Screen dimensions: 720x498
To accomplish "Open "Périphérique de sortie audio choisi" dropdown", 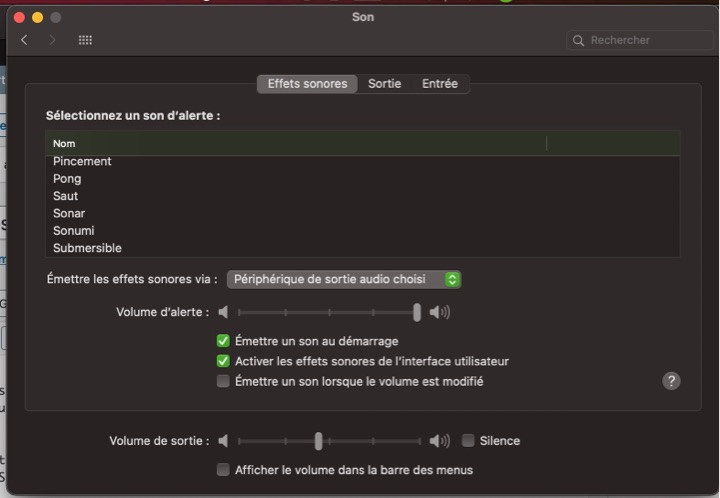I will coord(344,280).
